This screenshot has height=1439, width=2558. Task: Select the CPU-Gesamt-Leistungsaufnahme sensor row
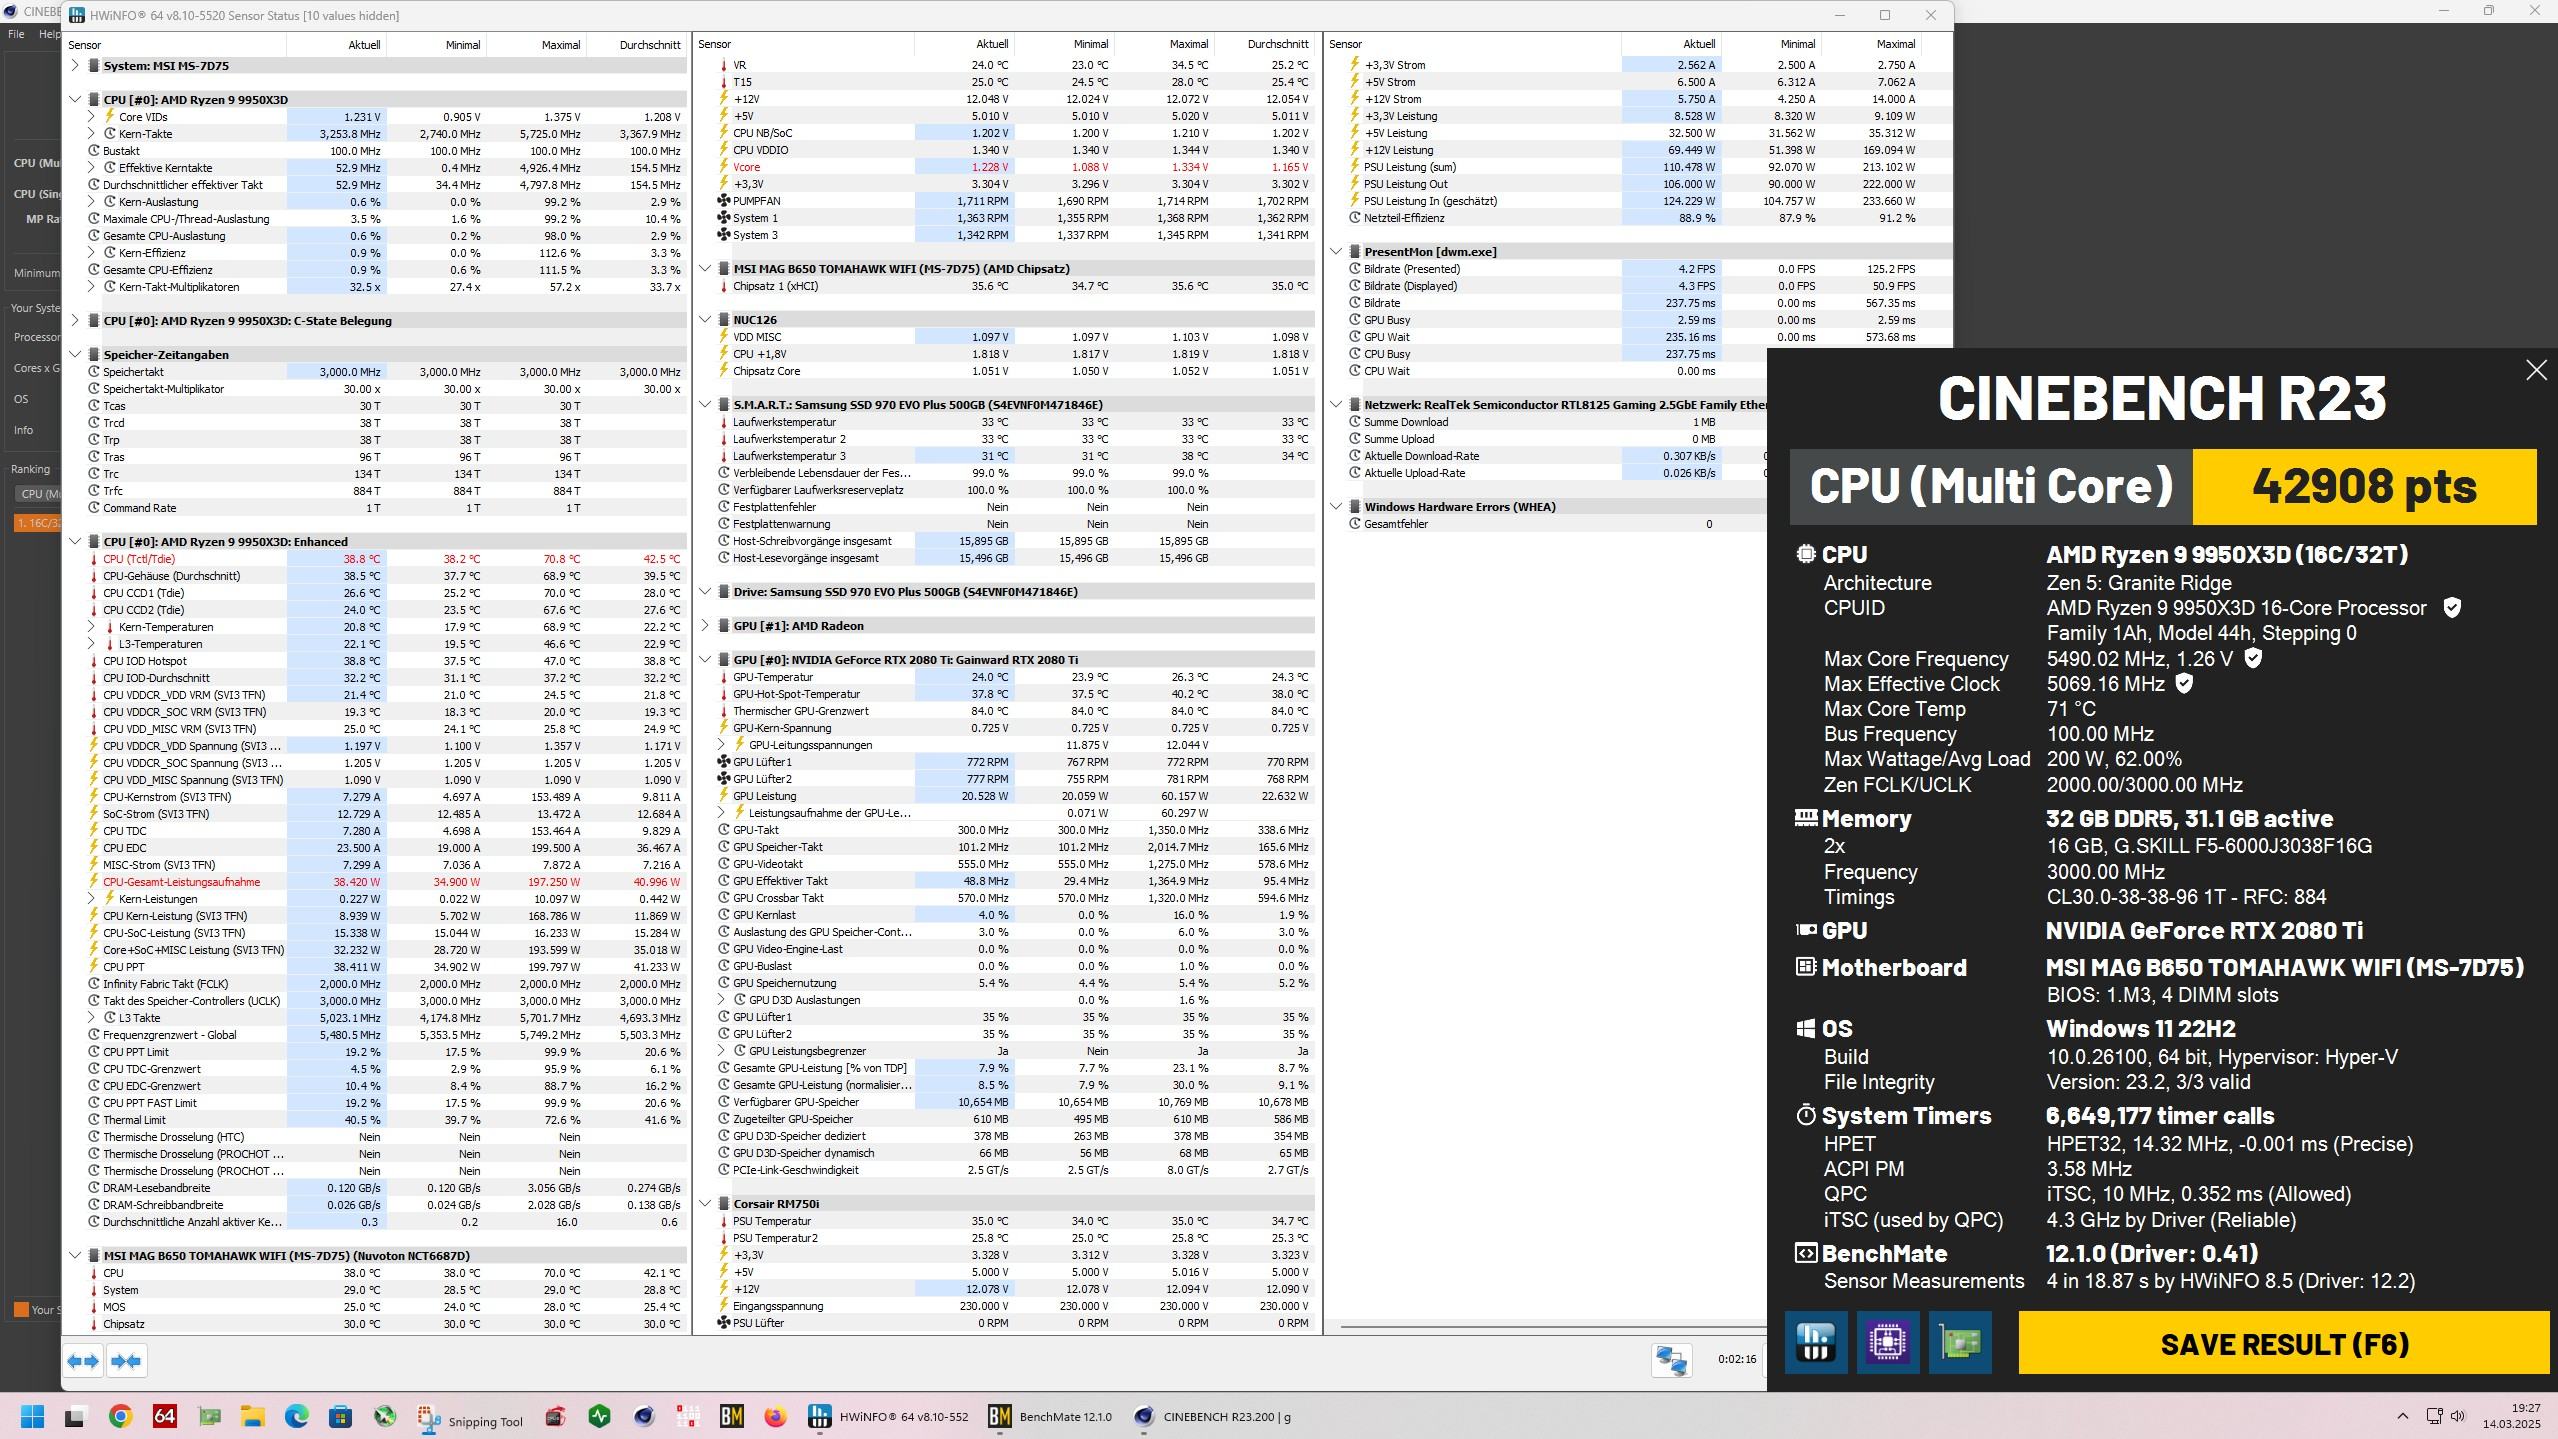(x=181, y=882)
